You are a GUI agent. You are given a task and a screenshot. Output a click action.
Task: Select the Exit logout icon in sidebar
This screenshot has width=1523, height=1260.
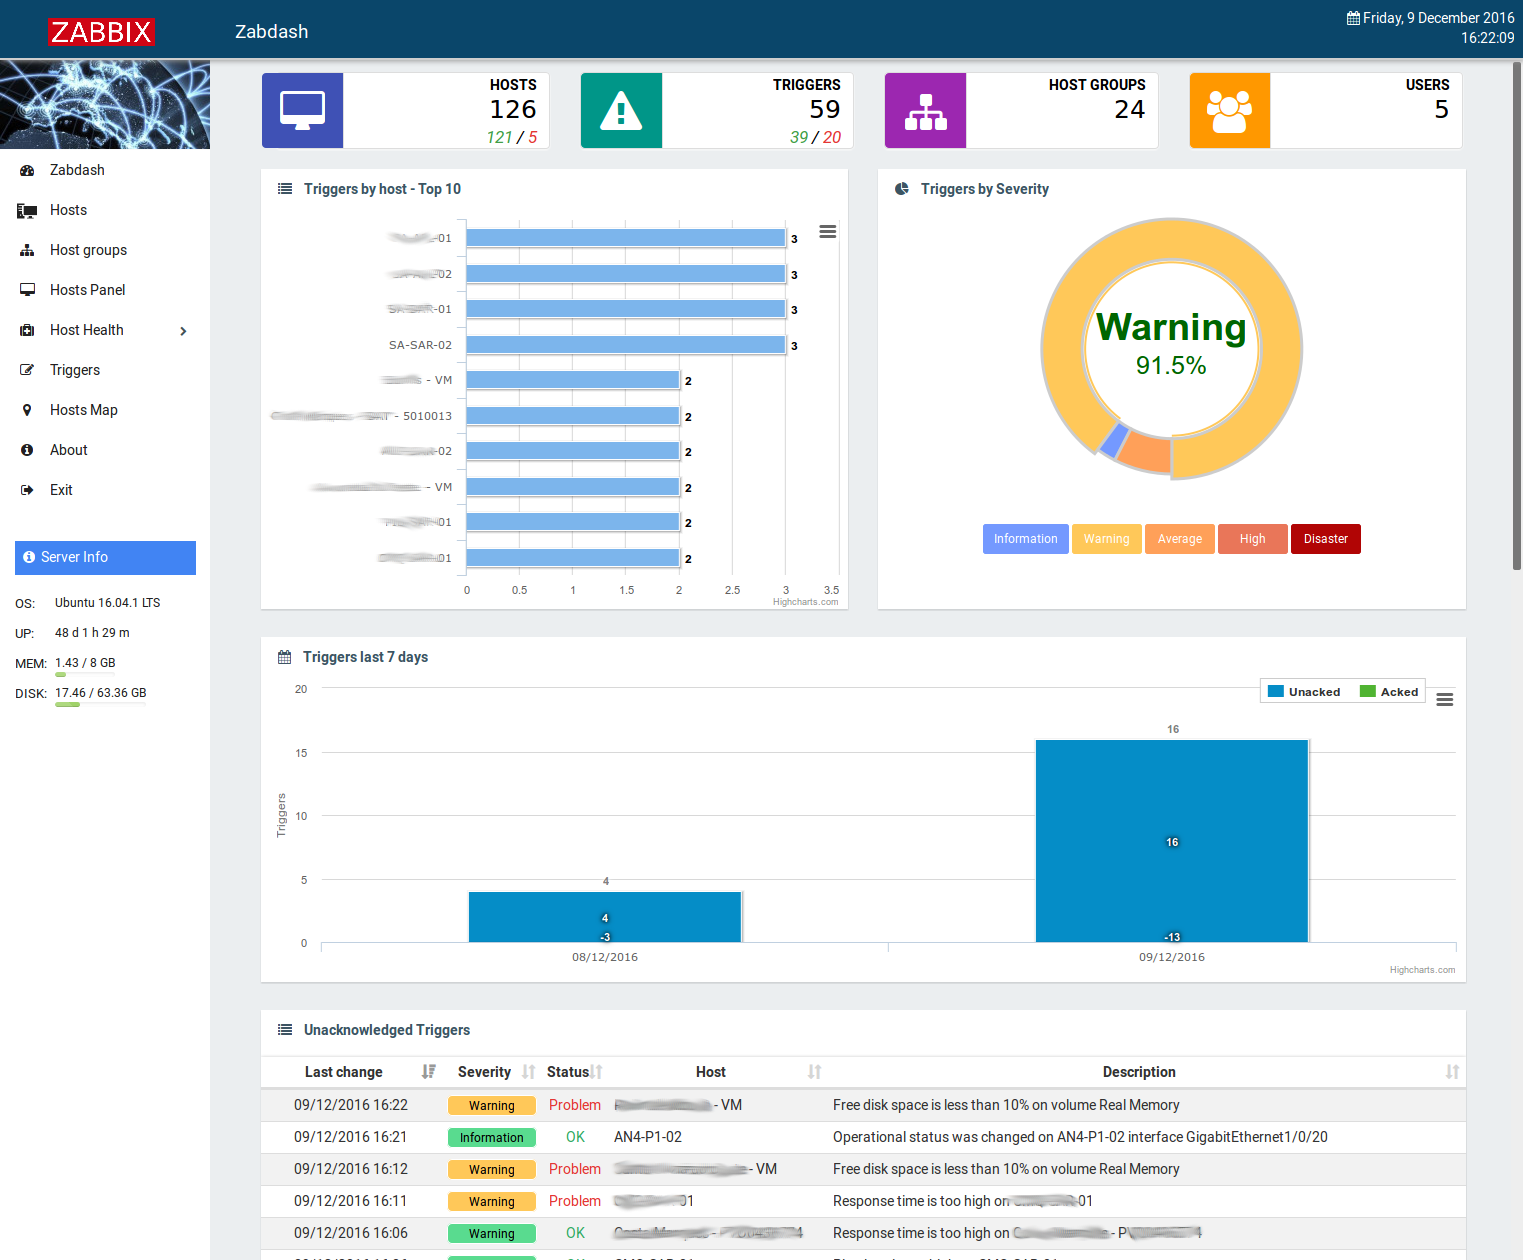click(26, 489)
